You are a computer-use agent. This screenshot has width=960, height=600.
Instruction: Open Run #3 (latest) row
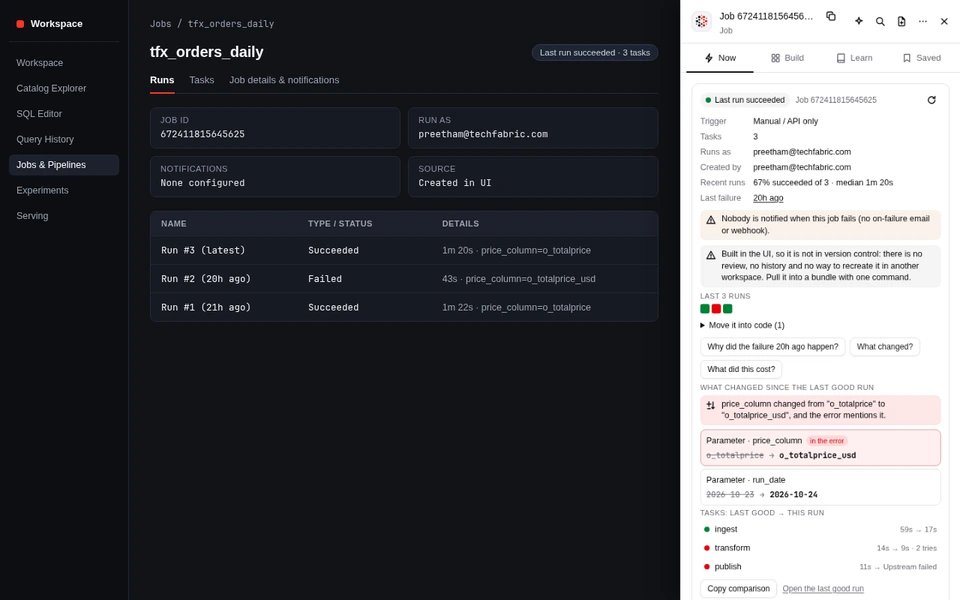click(404, 250)
